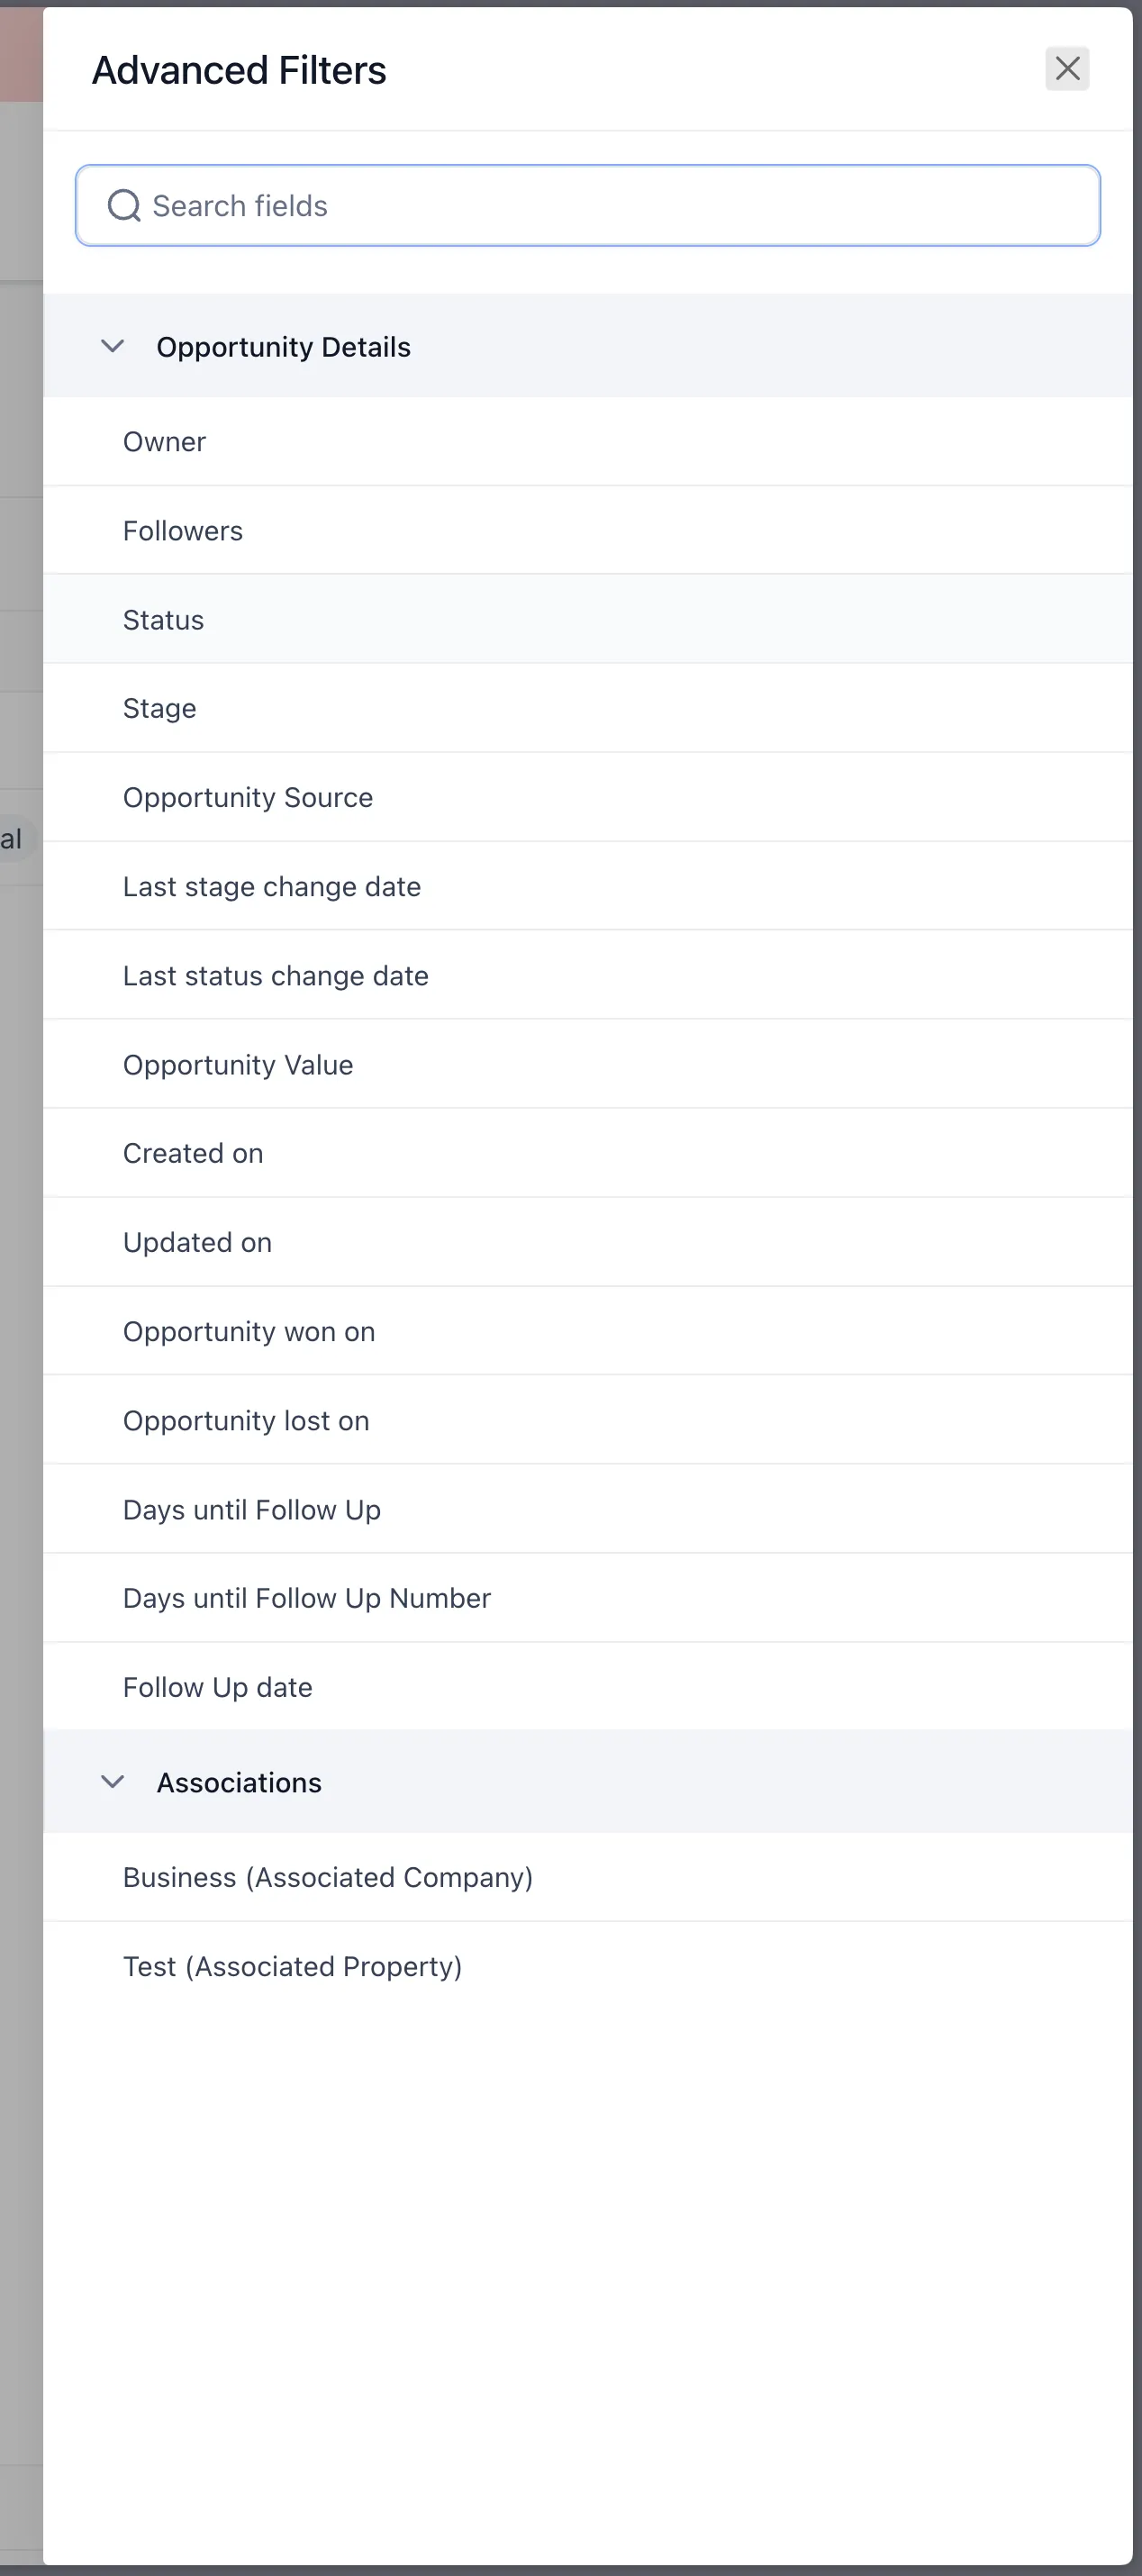Select the Followers filter field
Screen dimensions: 1142x2576
coord(588,531)
